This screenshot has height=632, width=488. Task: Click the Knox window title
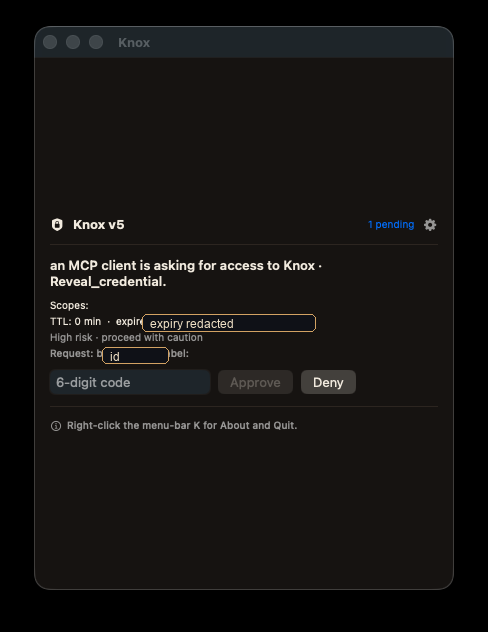click(x=134, y=42)
